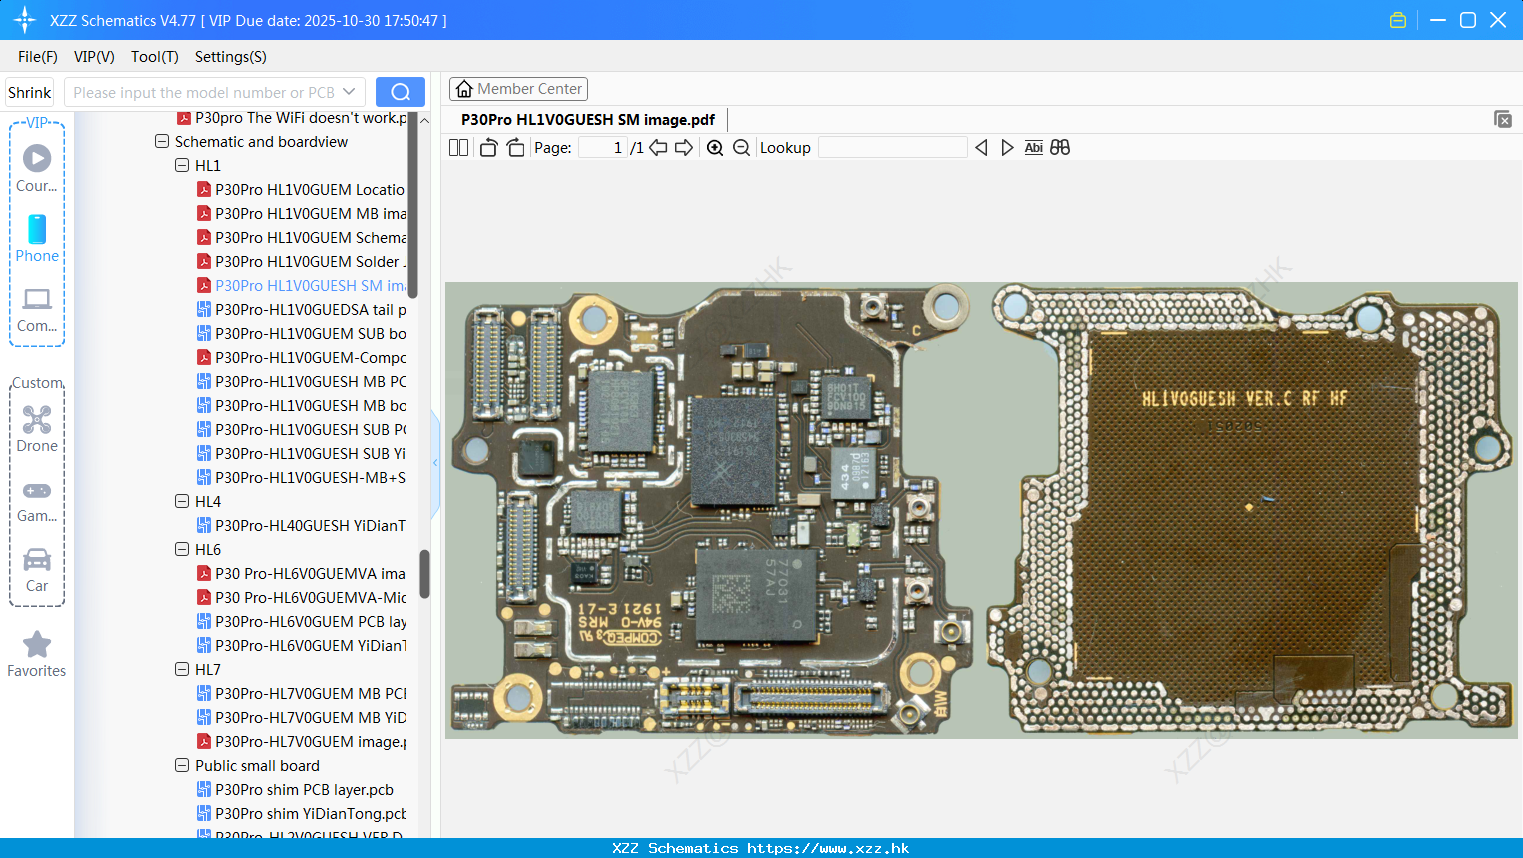Click the Lookup text field
This screenshot has height=858, width=1523.
coord(892,148)
